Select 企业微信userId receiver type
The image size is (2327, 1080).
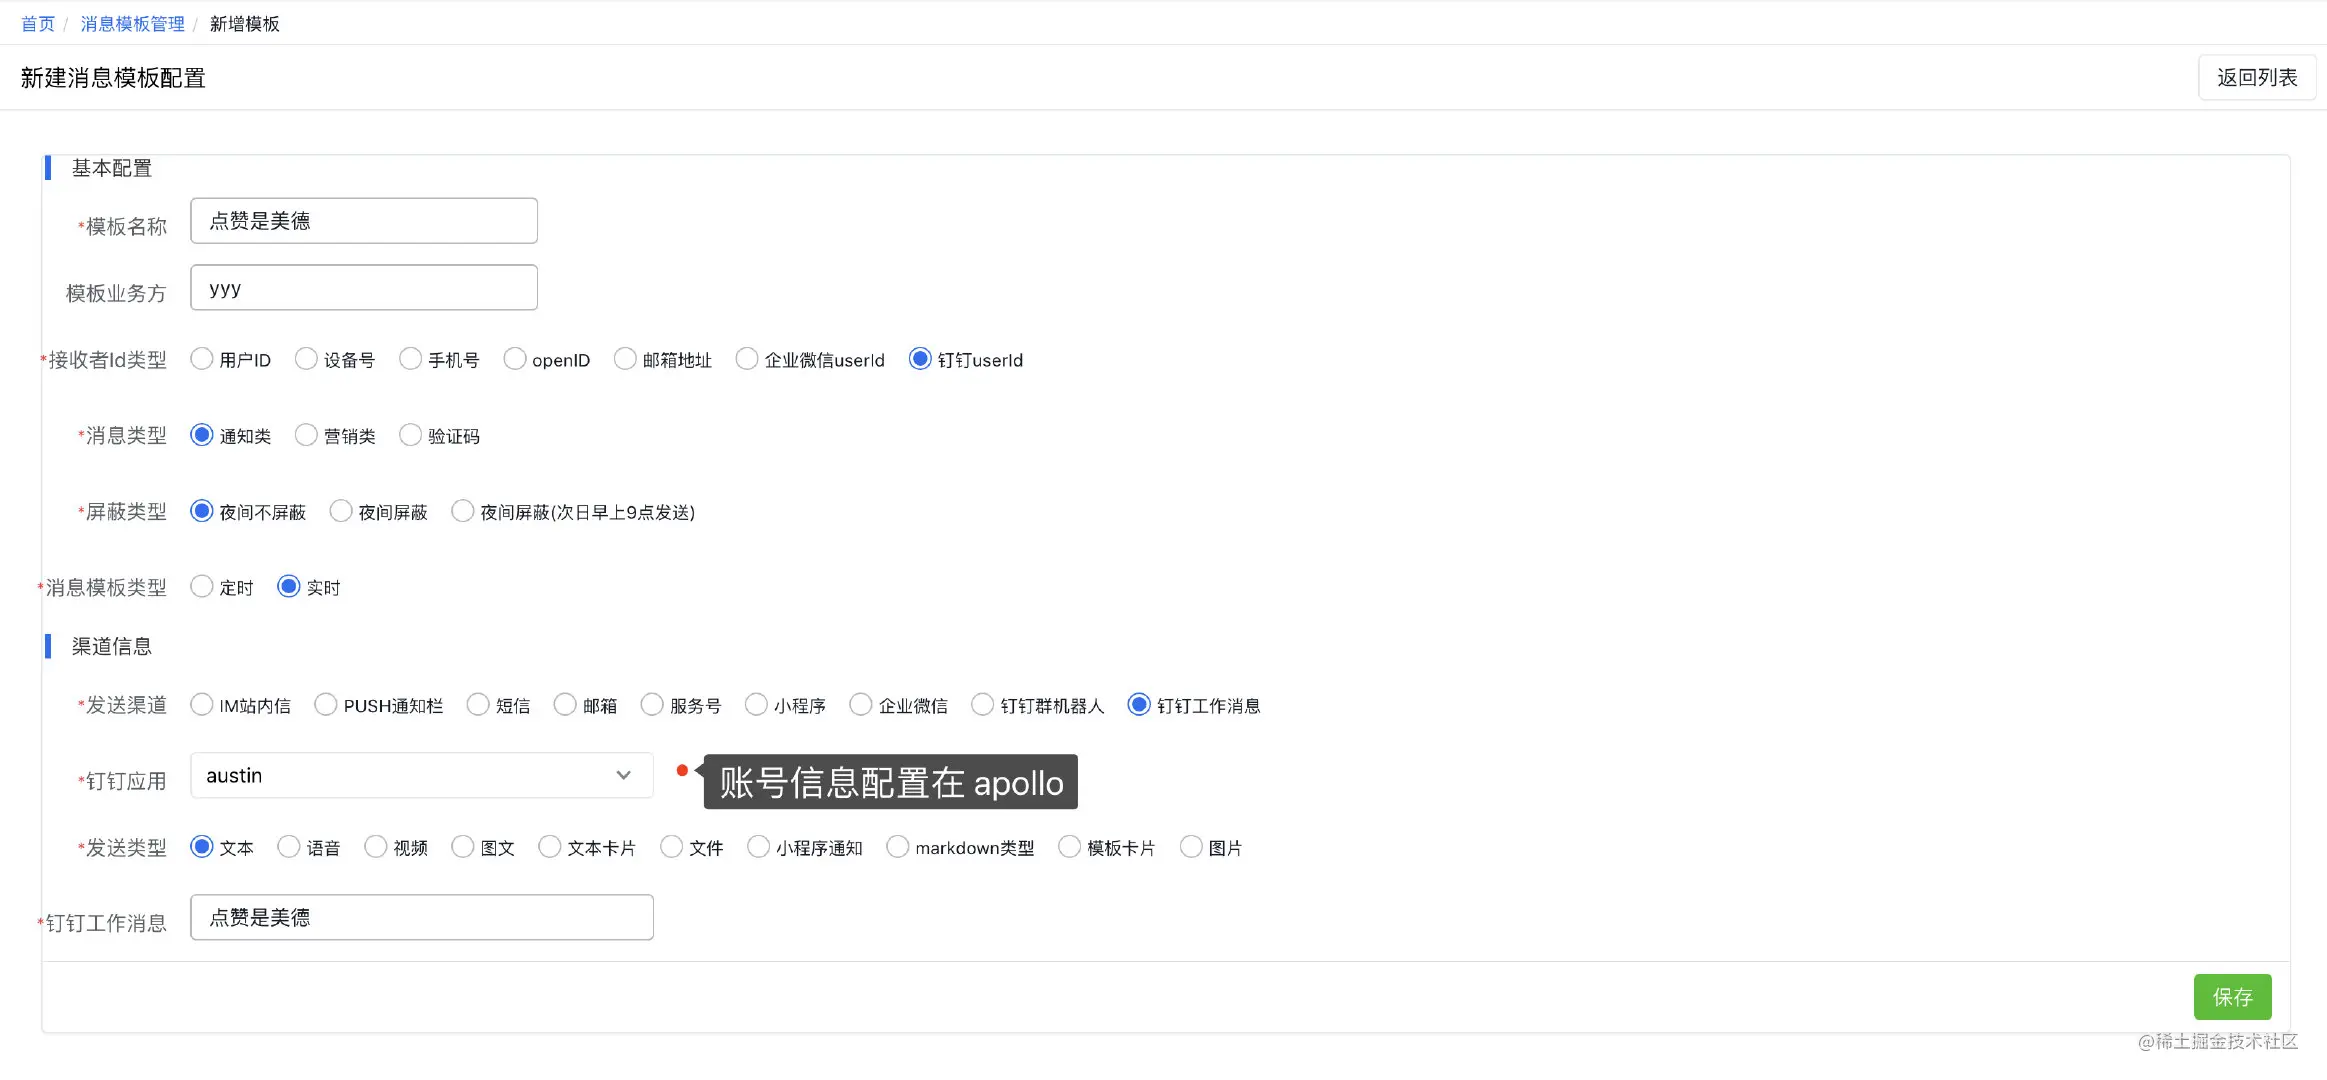click(747, 359)
